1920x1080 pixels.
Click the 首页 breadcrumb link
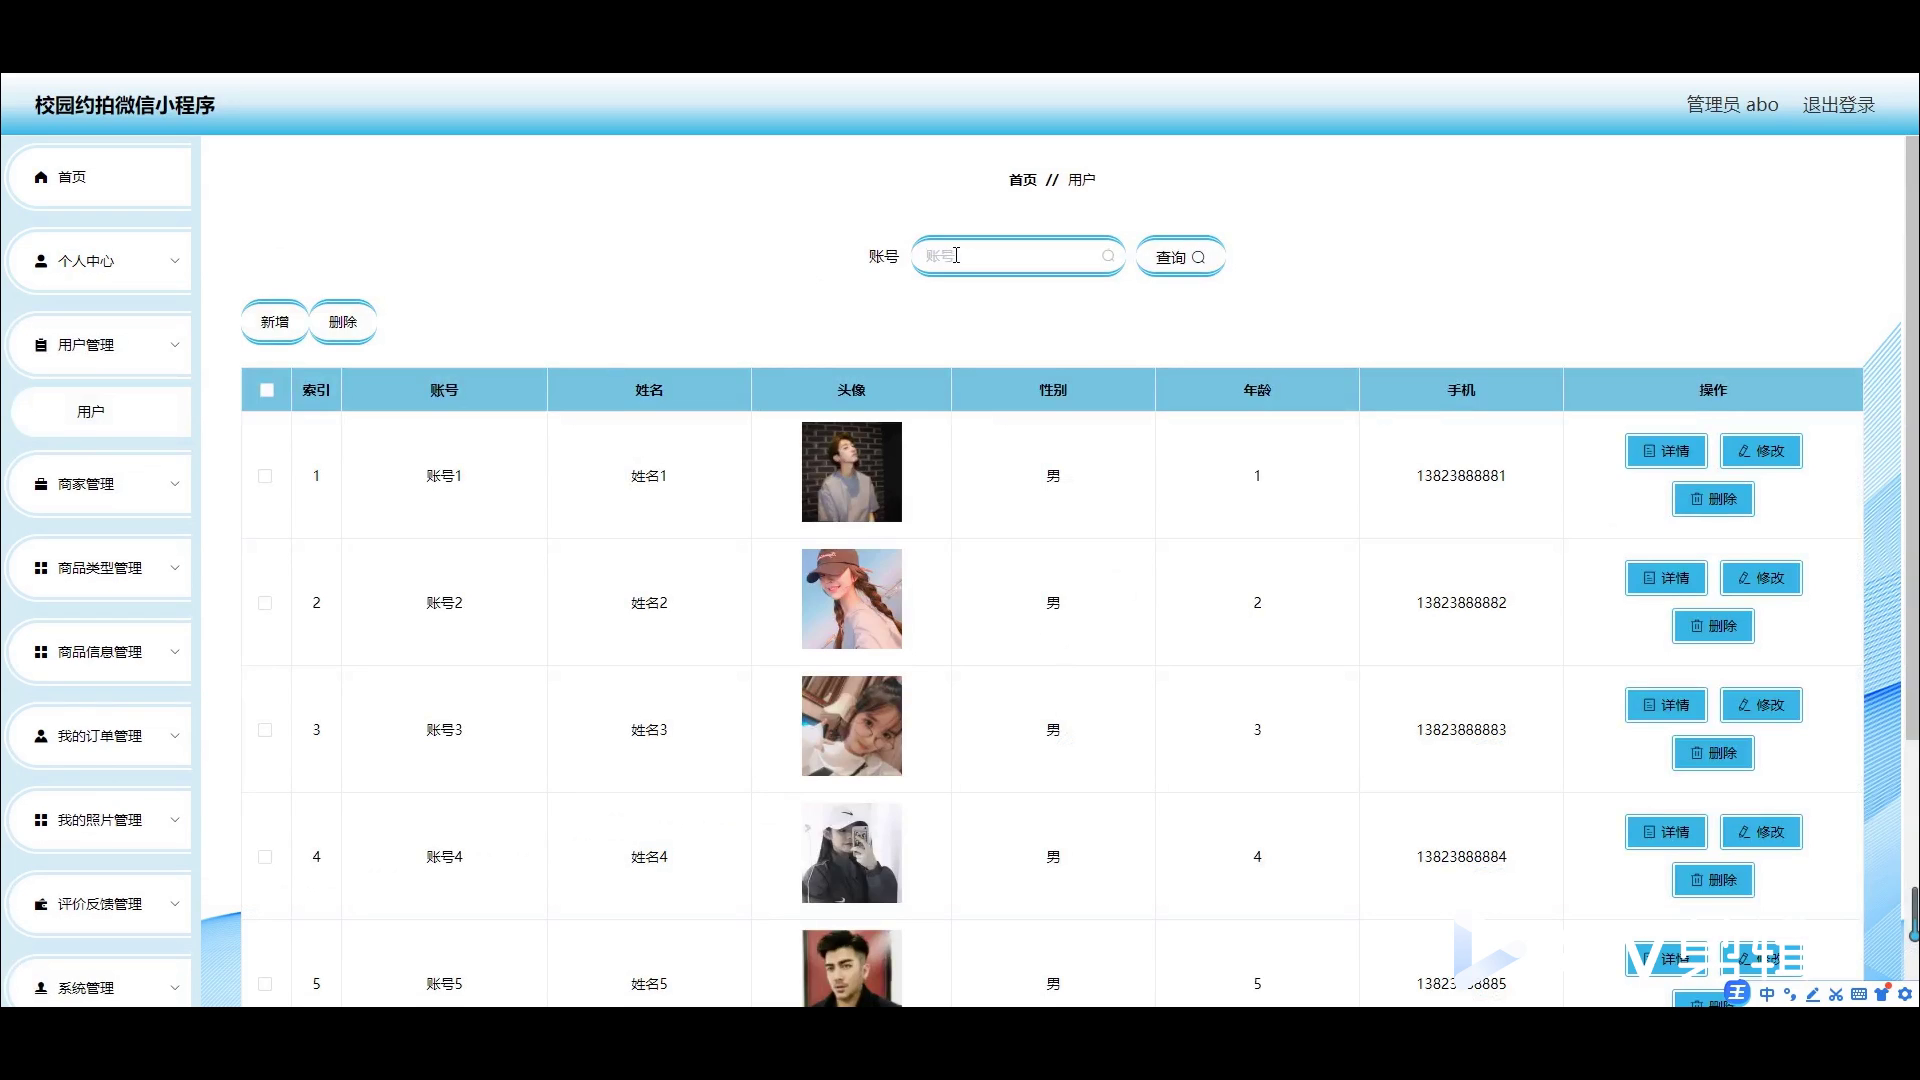point(1022,180)
